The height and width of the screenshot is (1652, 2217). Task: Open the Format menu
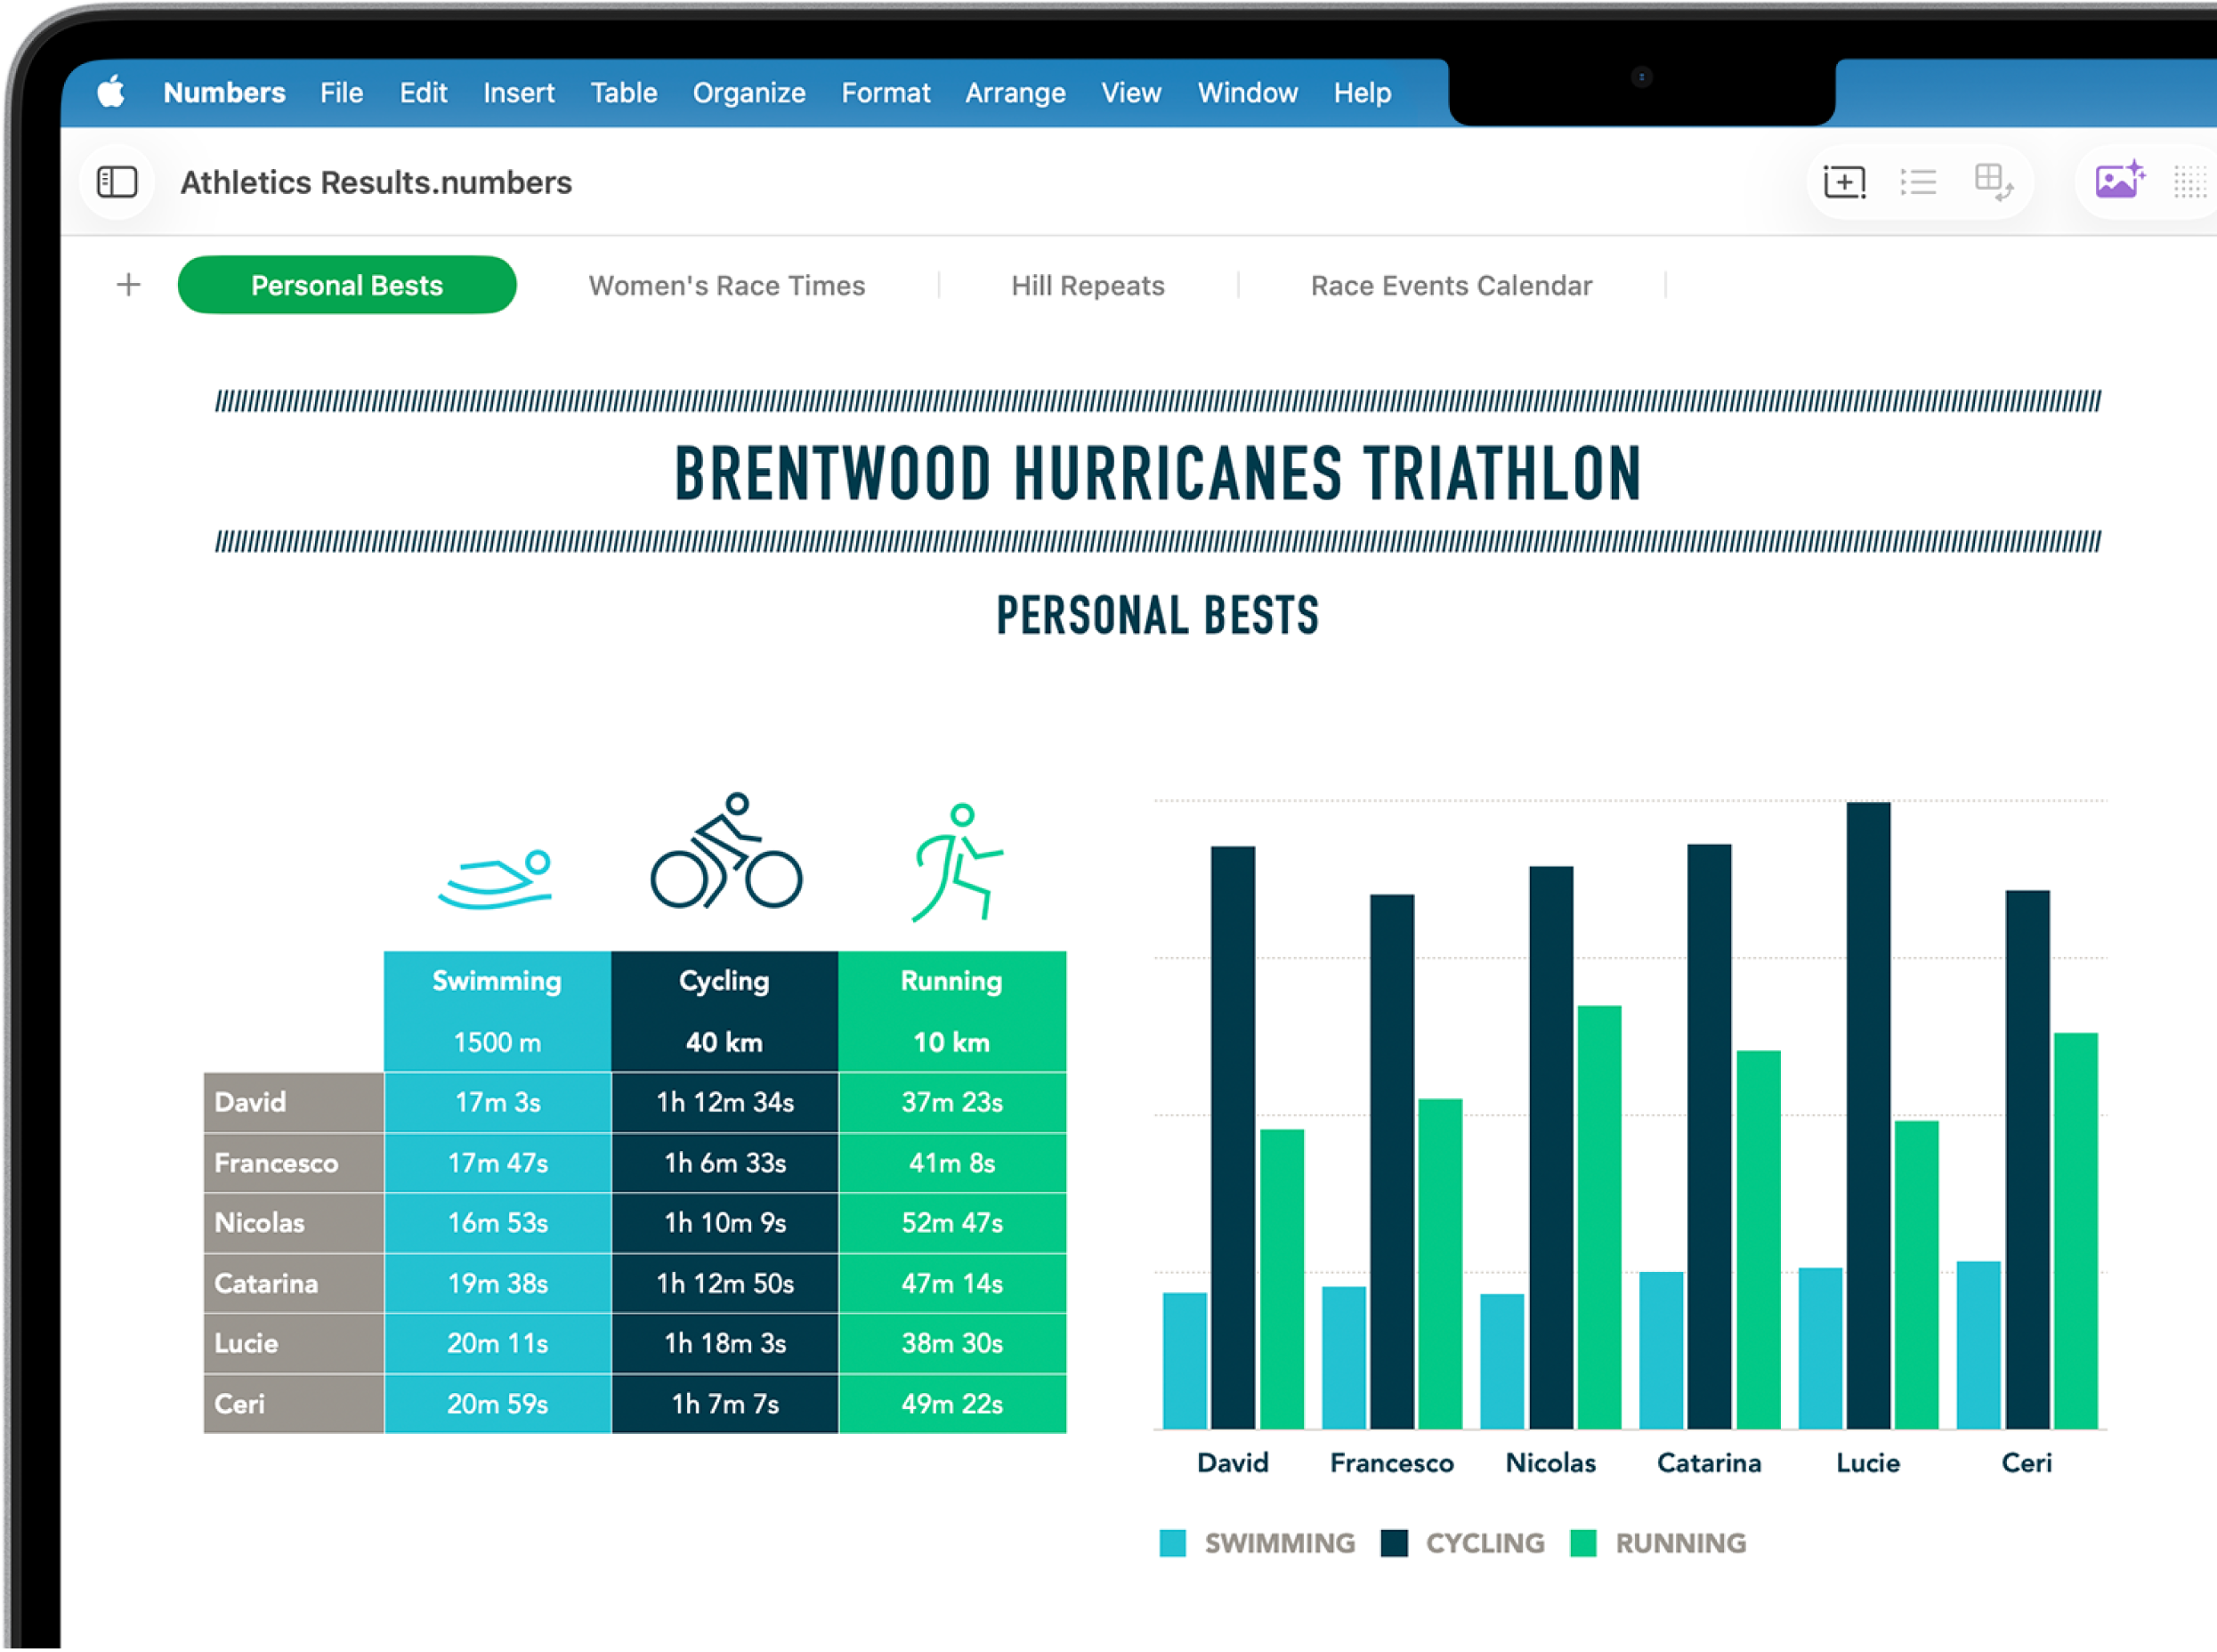coord(886,92)
